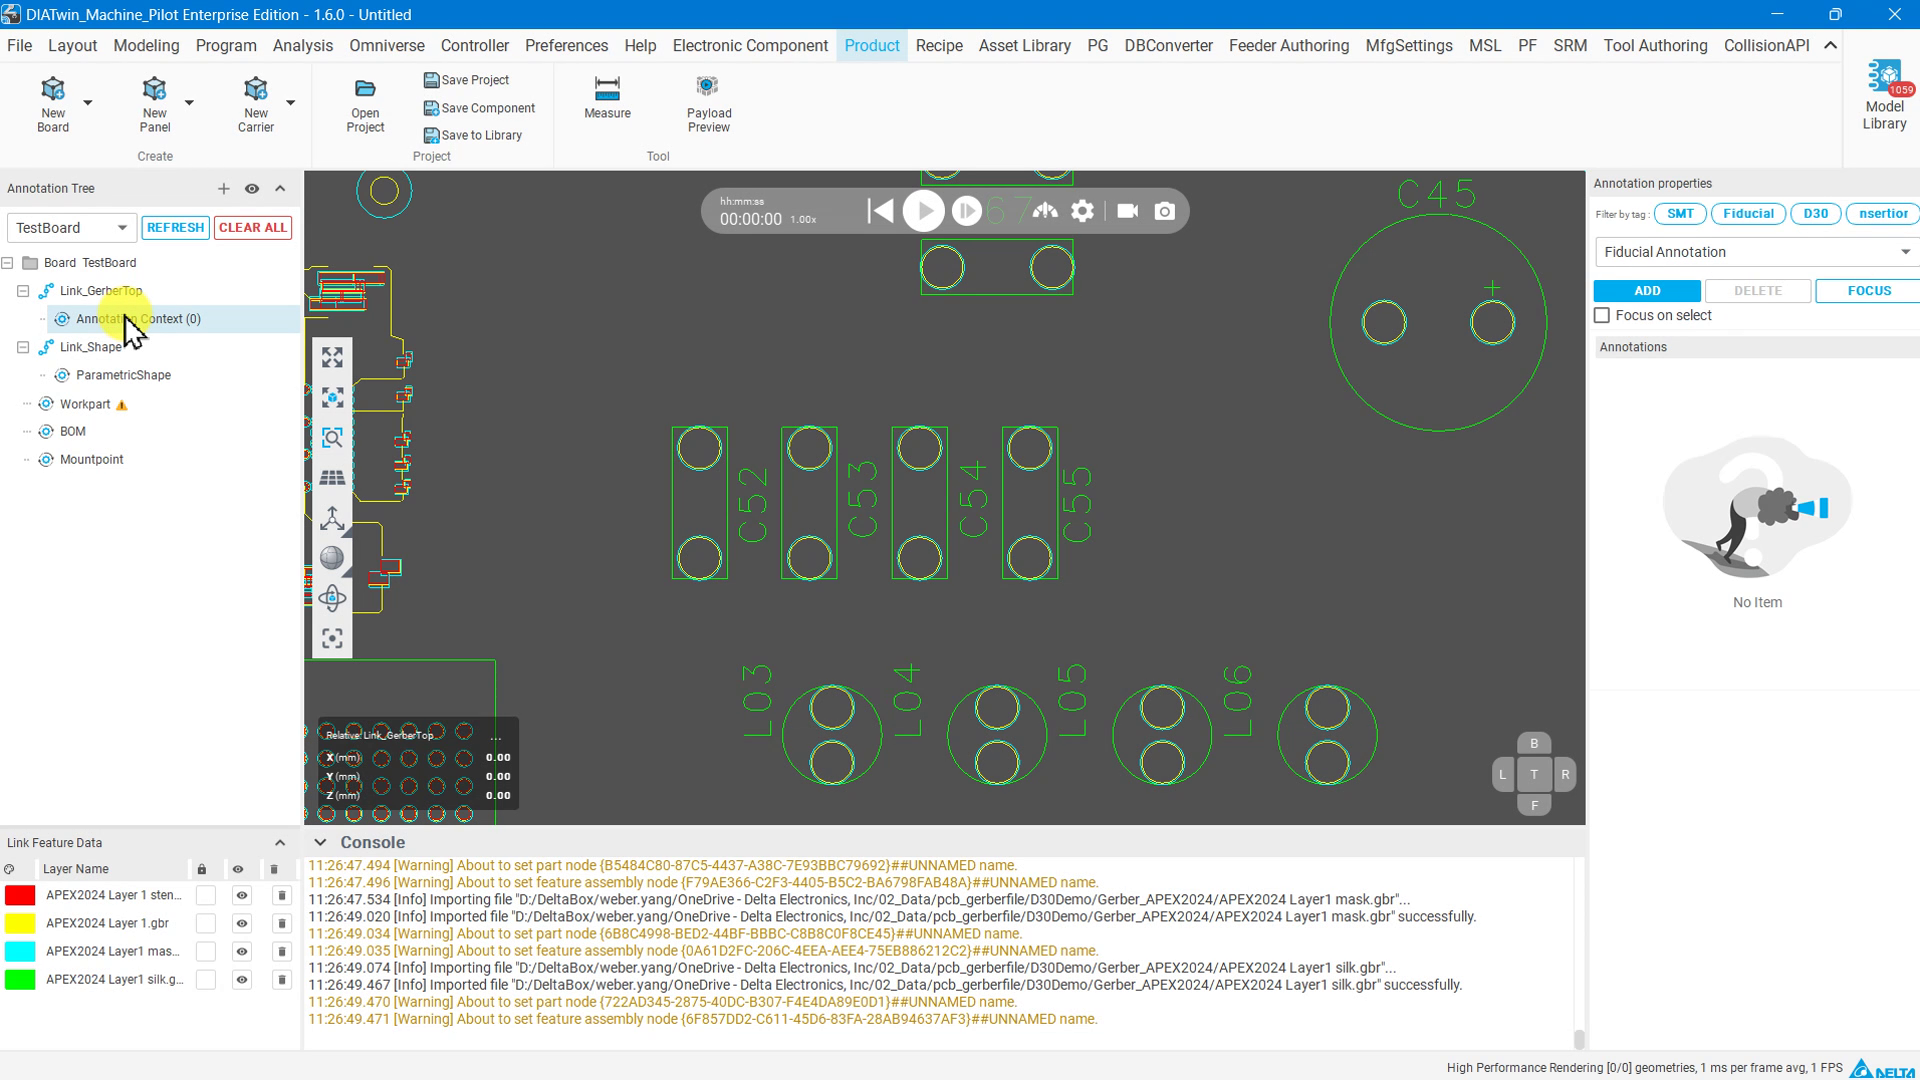This screenshot has height=1080, width=1920.
Task: Hide the APEX2024 Layer 1.gbr layer
Action: point(242,923)
